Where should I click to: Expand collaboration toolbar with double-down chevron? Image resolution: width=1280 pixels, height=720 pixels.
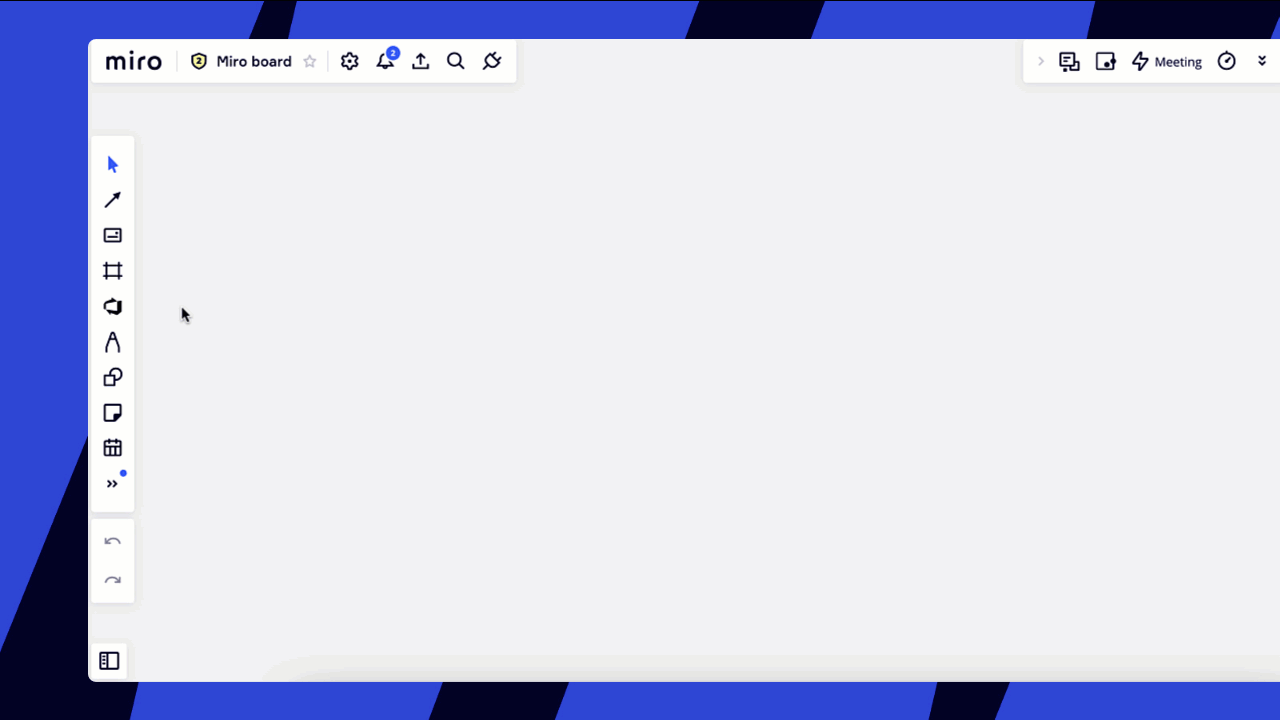point(1262,62)
